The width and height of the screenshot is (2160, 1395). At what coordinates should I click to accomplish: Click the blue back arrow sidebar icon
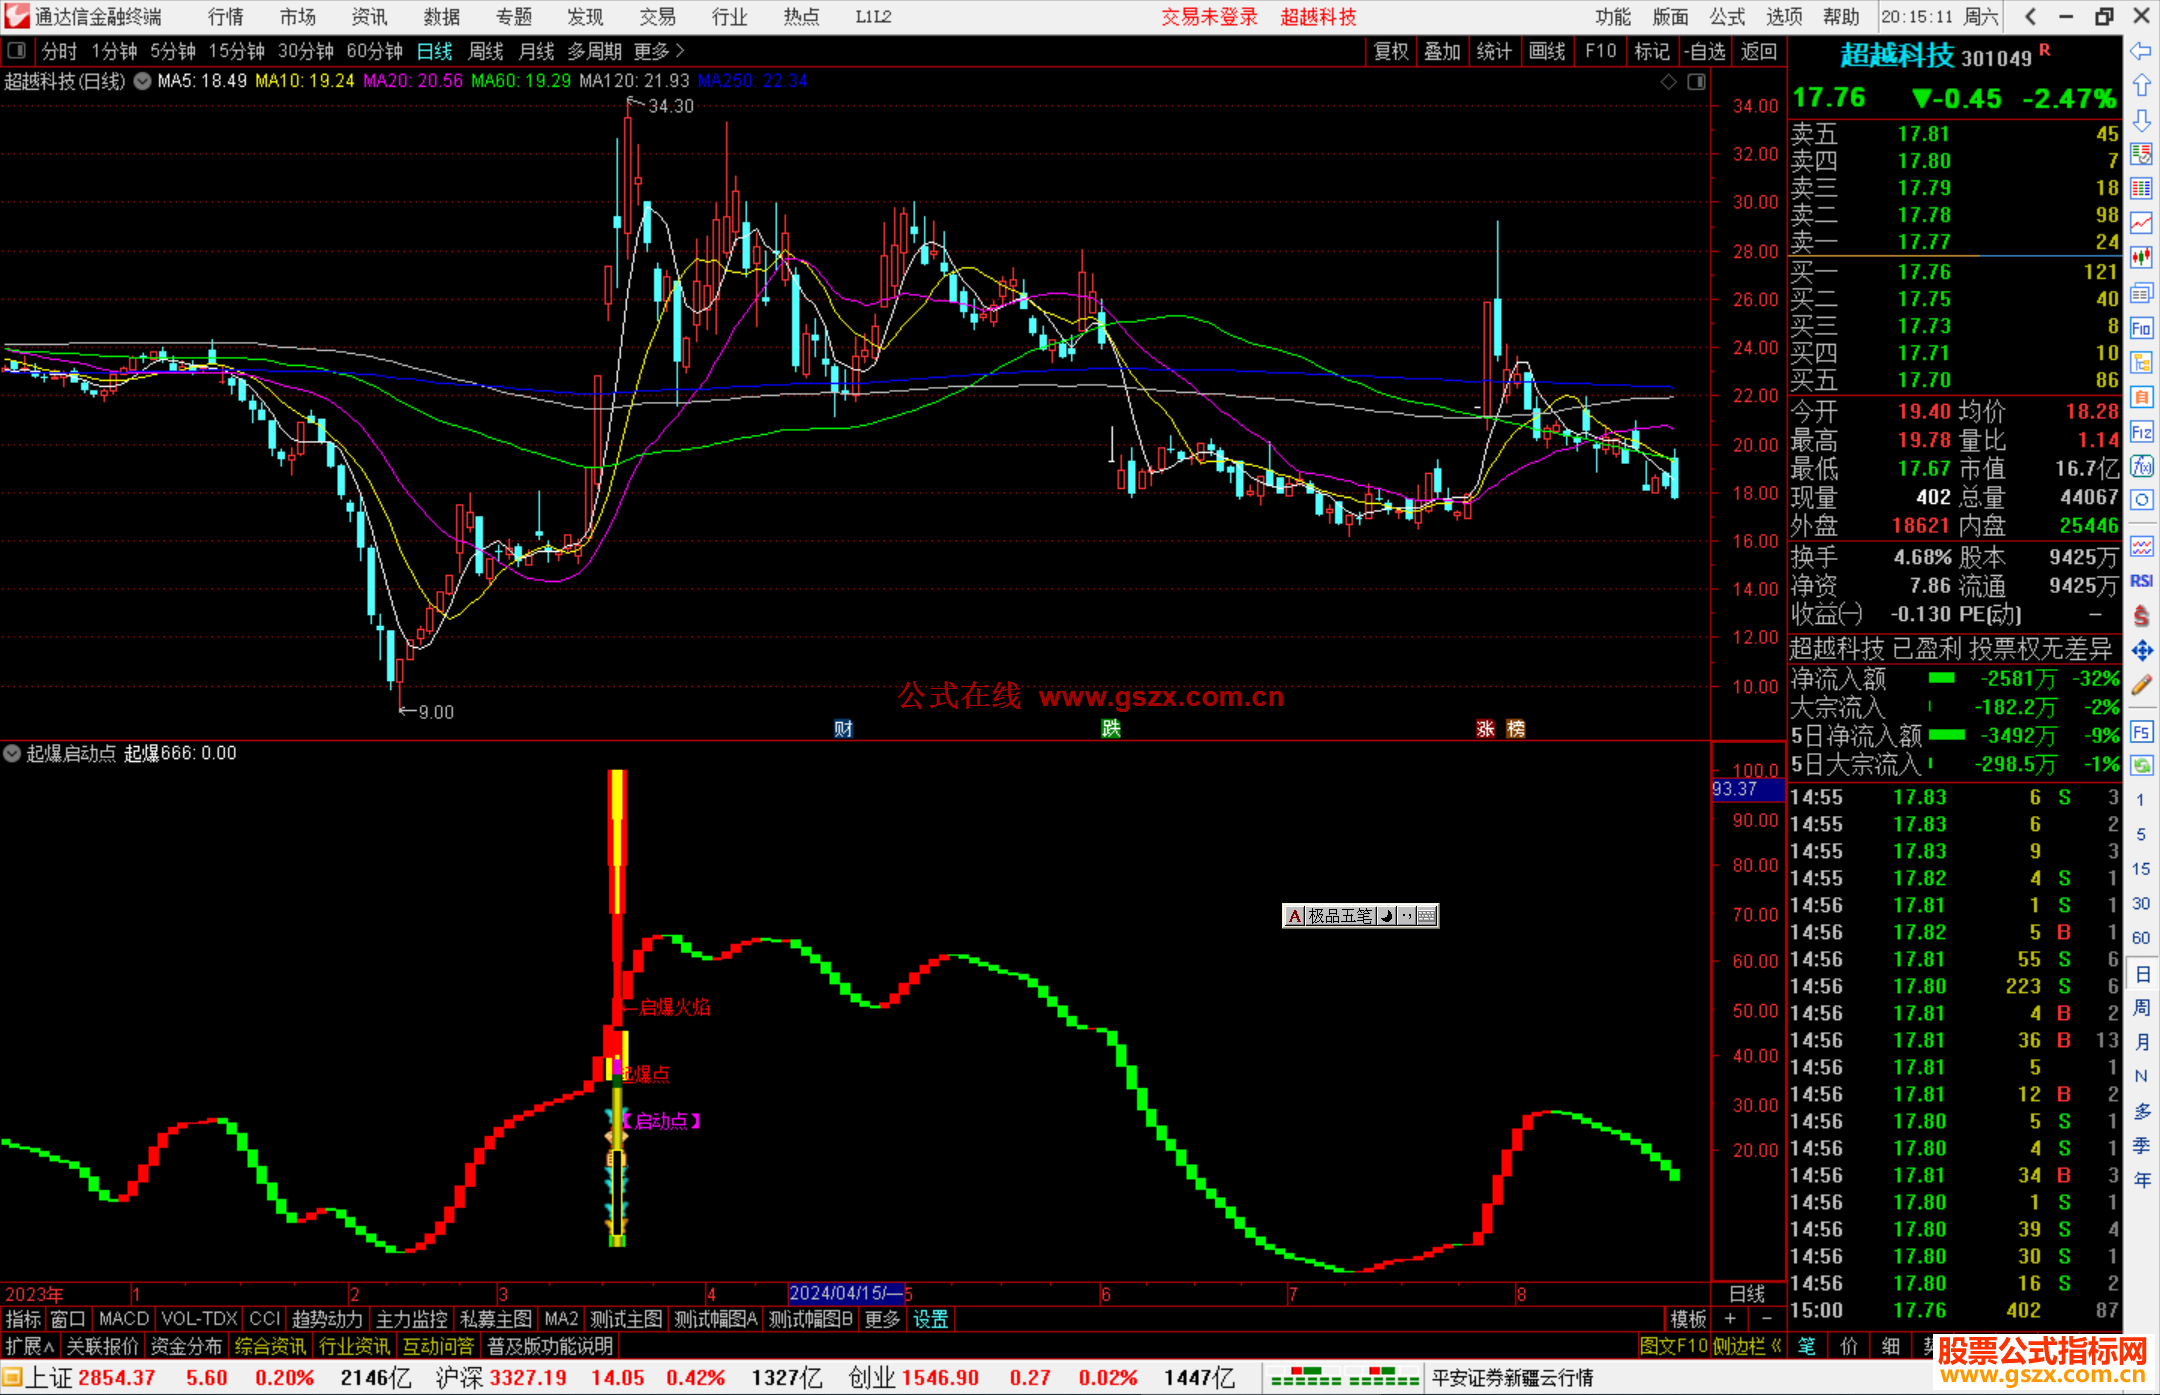point(2141,51)
